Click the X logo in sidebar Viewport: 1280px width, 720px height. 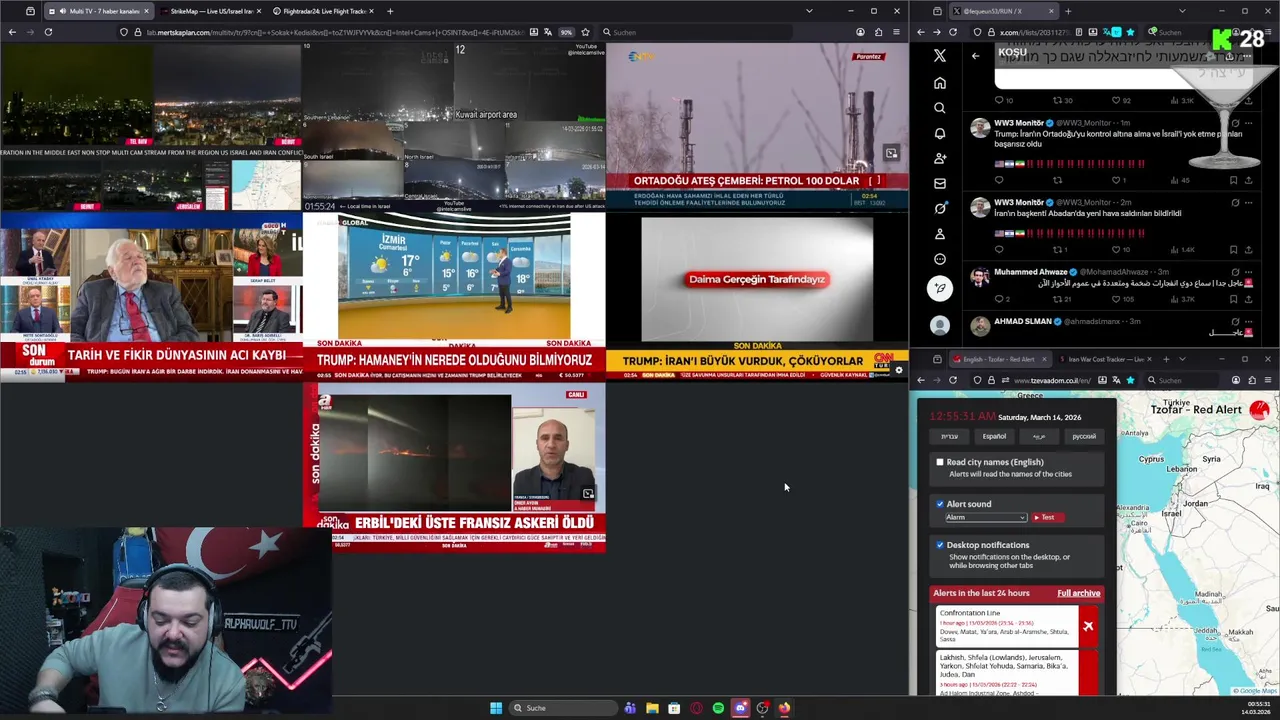click(939, 56)
